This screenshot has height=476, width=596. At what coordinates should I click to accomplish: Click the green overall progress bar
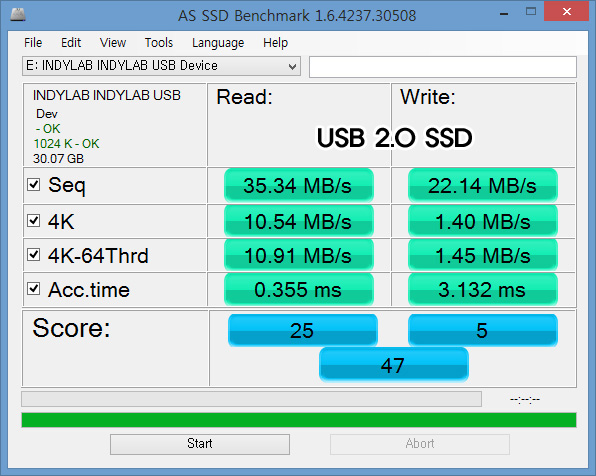(299, 420)
